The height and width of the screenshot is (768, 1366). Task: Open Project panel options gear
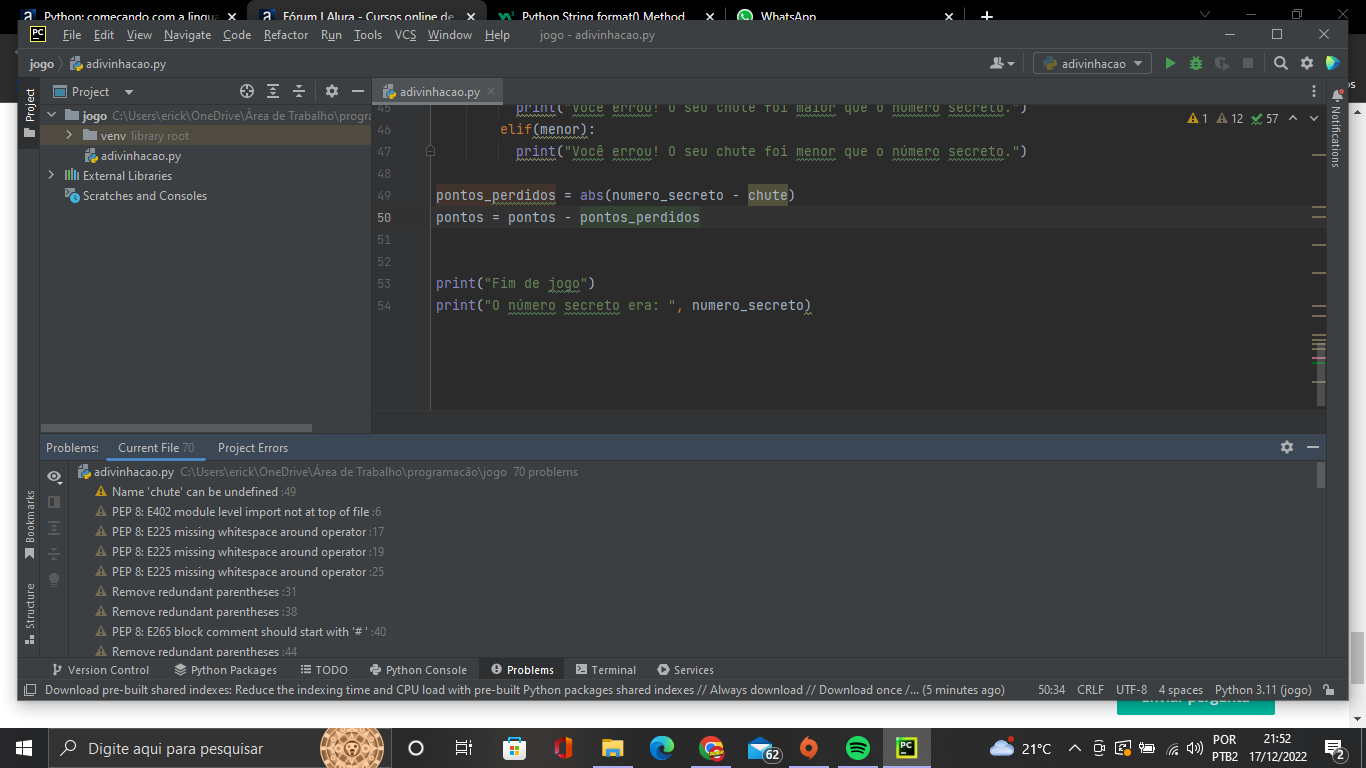click(x=332, y=91)
